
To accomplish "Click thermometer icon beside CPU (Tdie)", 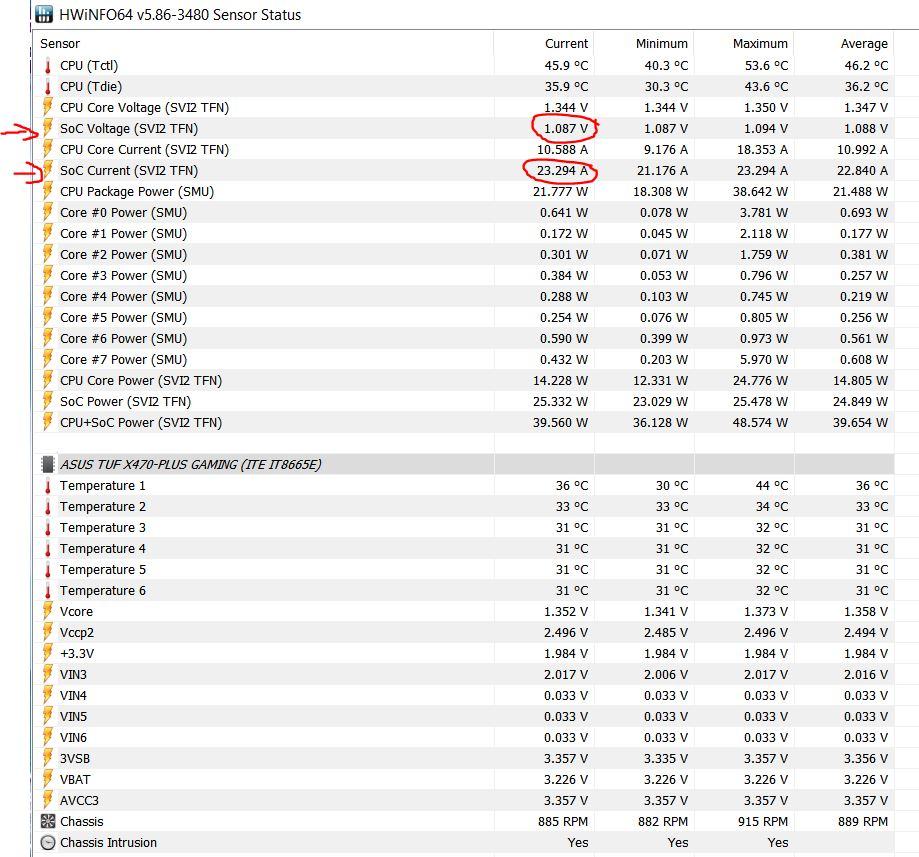I will pos(48,87).
